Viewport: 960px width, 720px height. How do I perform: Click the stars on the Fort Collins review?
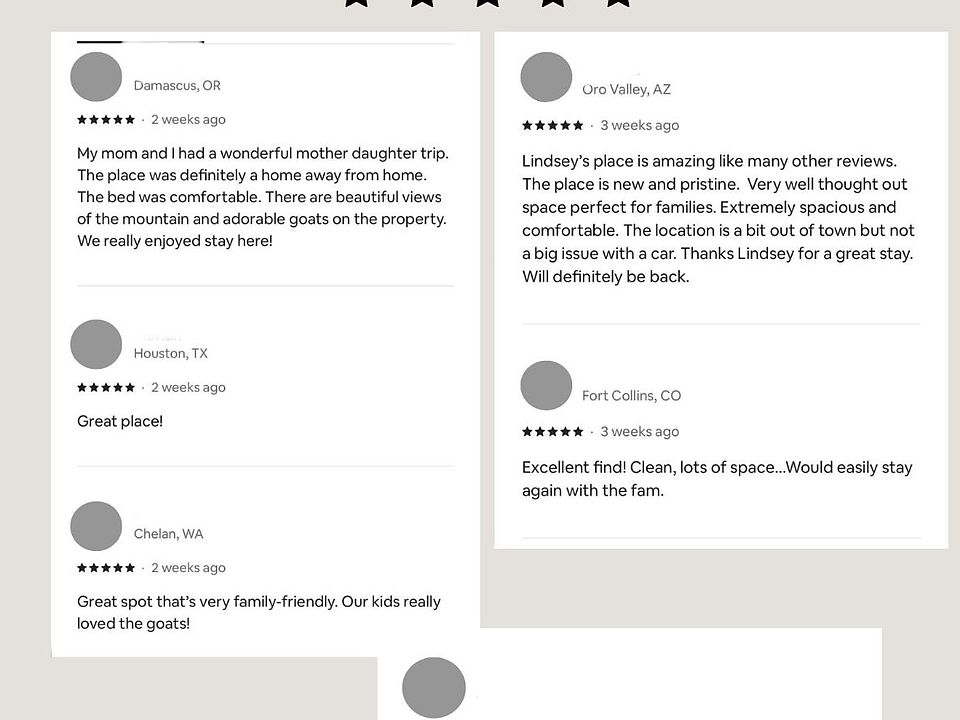553,432
